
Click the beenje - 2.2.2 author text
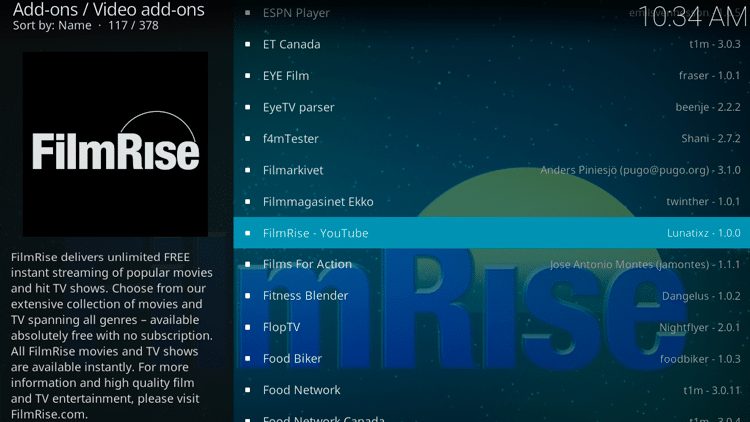pos(708,107)
